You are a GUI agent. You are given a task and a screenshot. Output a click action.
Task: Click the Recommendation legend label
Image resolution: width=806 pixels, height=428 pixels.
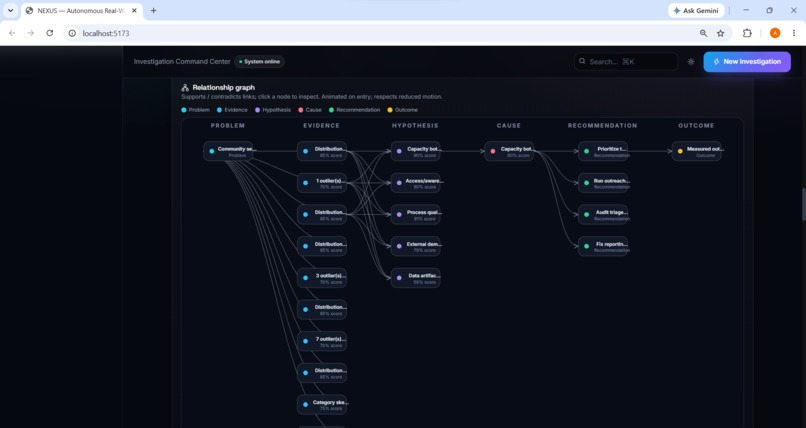click(x=358, y=110)
